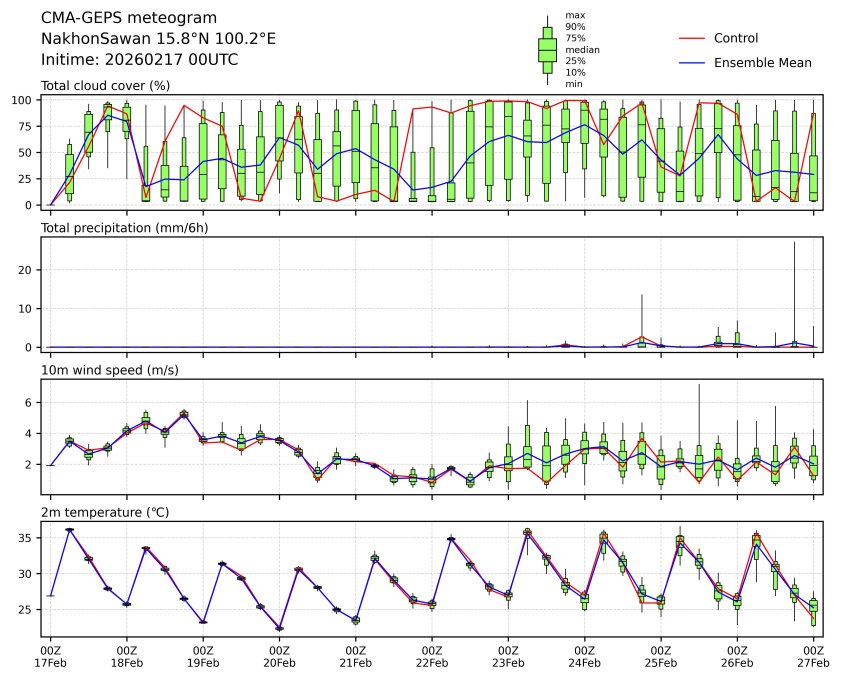This screenshot has width=841, height=680.
Task: Click the NakhonSawan location text
Action: pos(158,39)
